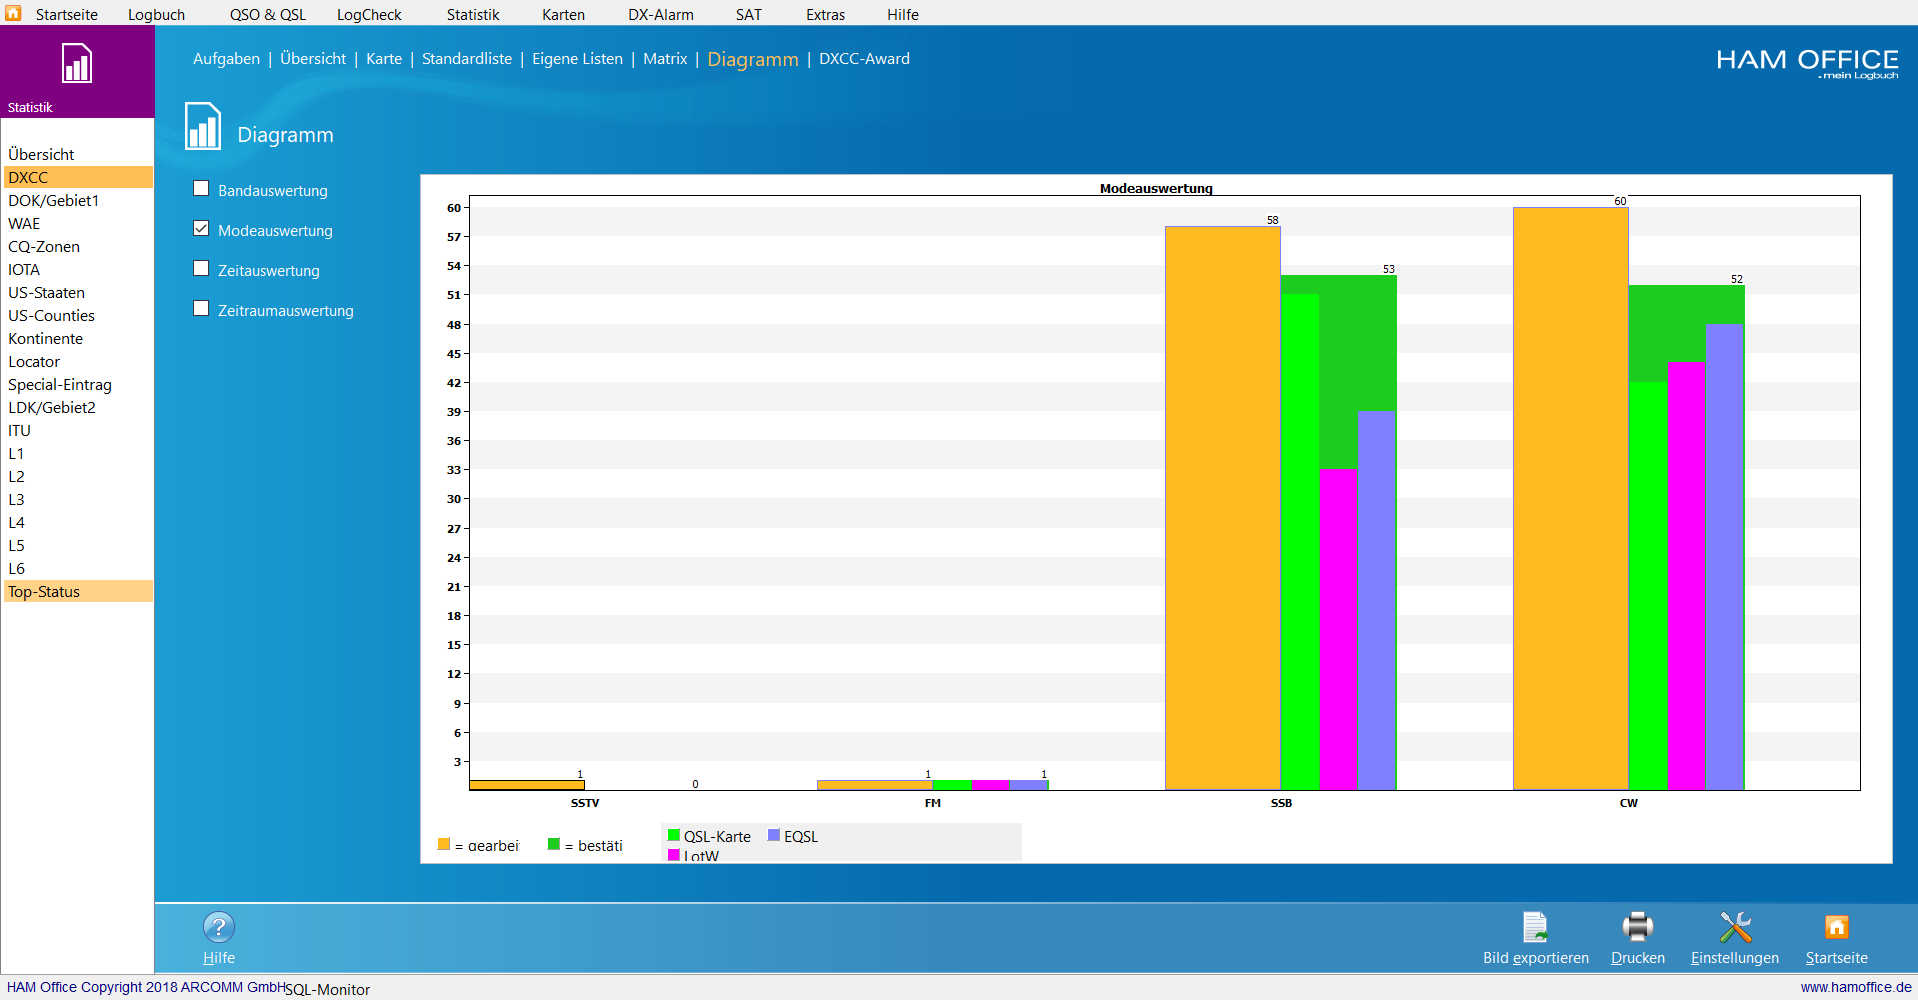This screenshot has height=1001, width=1918.
Task: Switch to the Übersicht tab in the top navigation
Action: tap(313, 59)
